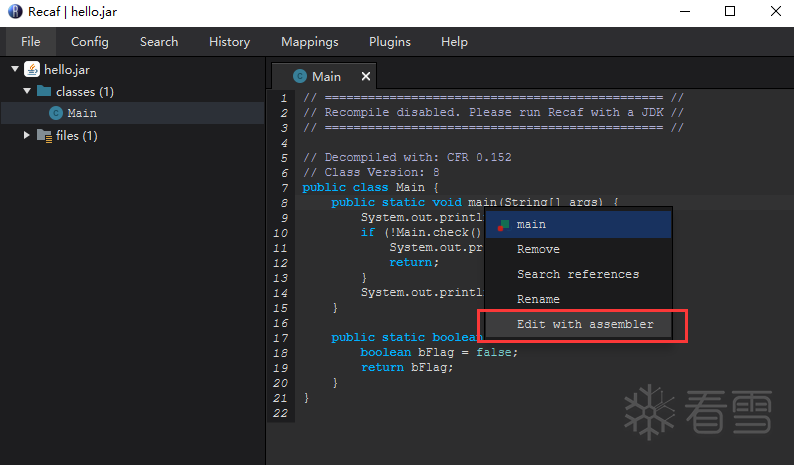Collapse the classes (1) folder

coord(27,91)
